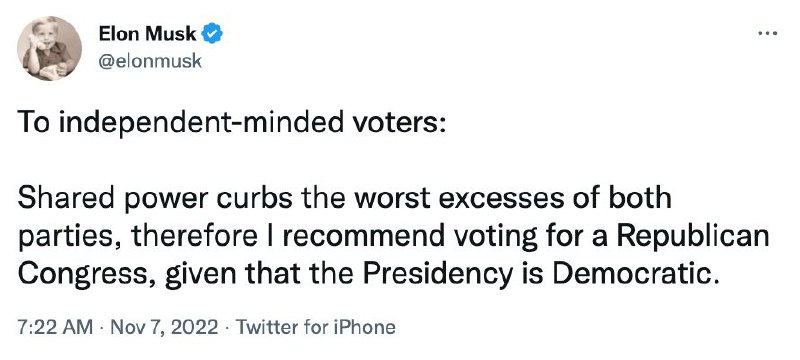Select the Nov 7, 2022 date
The height and width of the screenshot is (360, 800).
pyautogui.click(x=164, y=327)
